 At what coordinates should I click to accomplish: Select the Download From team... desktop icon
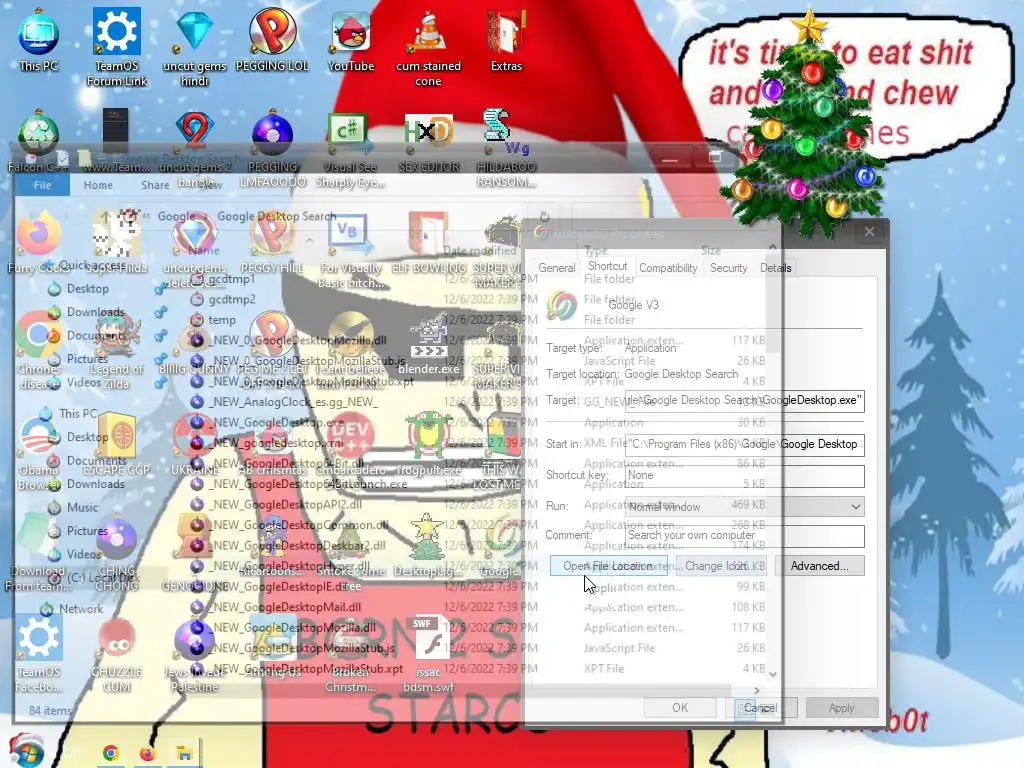(38, 552)
